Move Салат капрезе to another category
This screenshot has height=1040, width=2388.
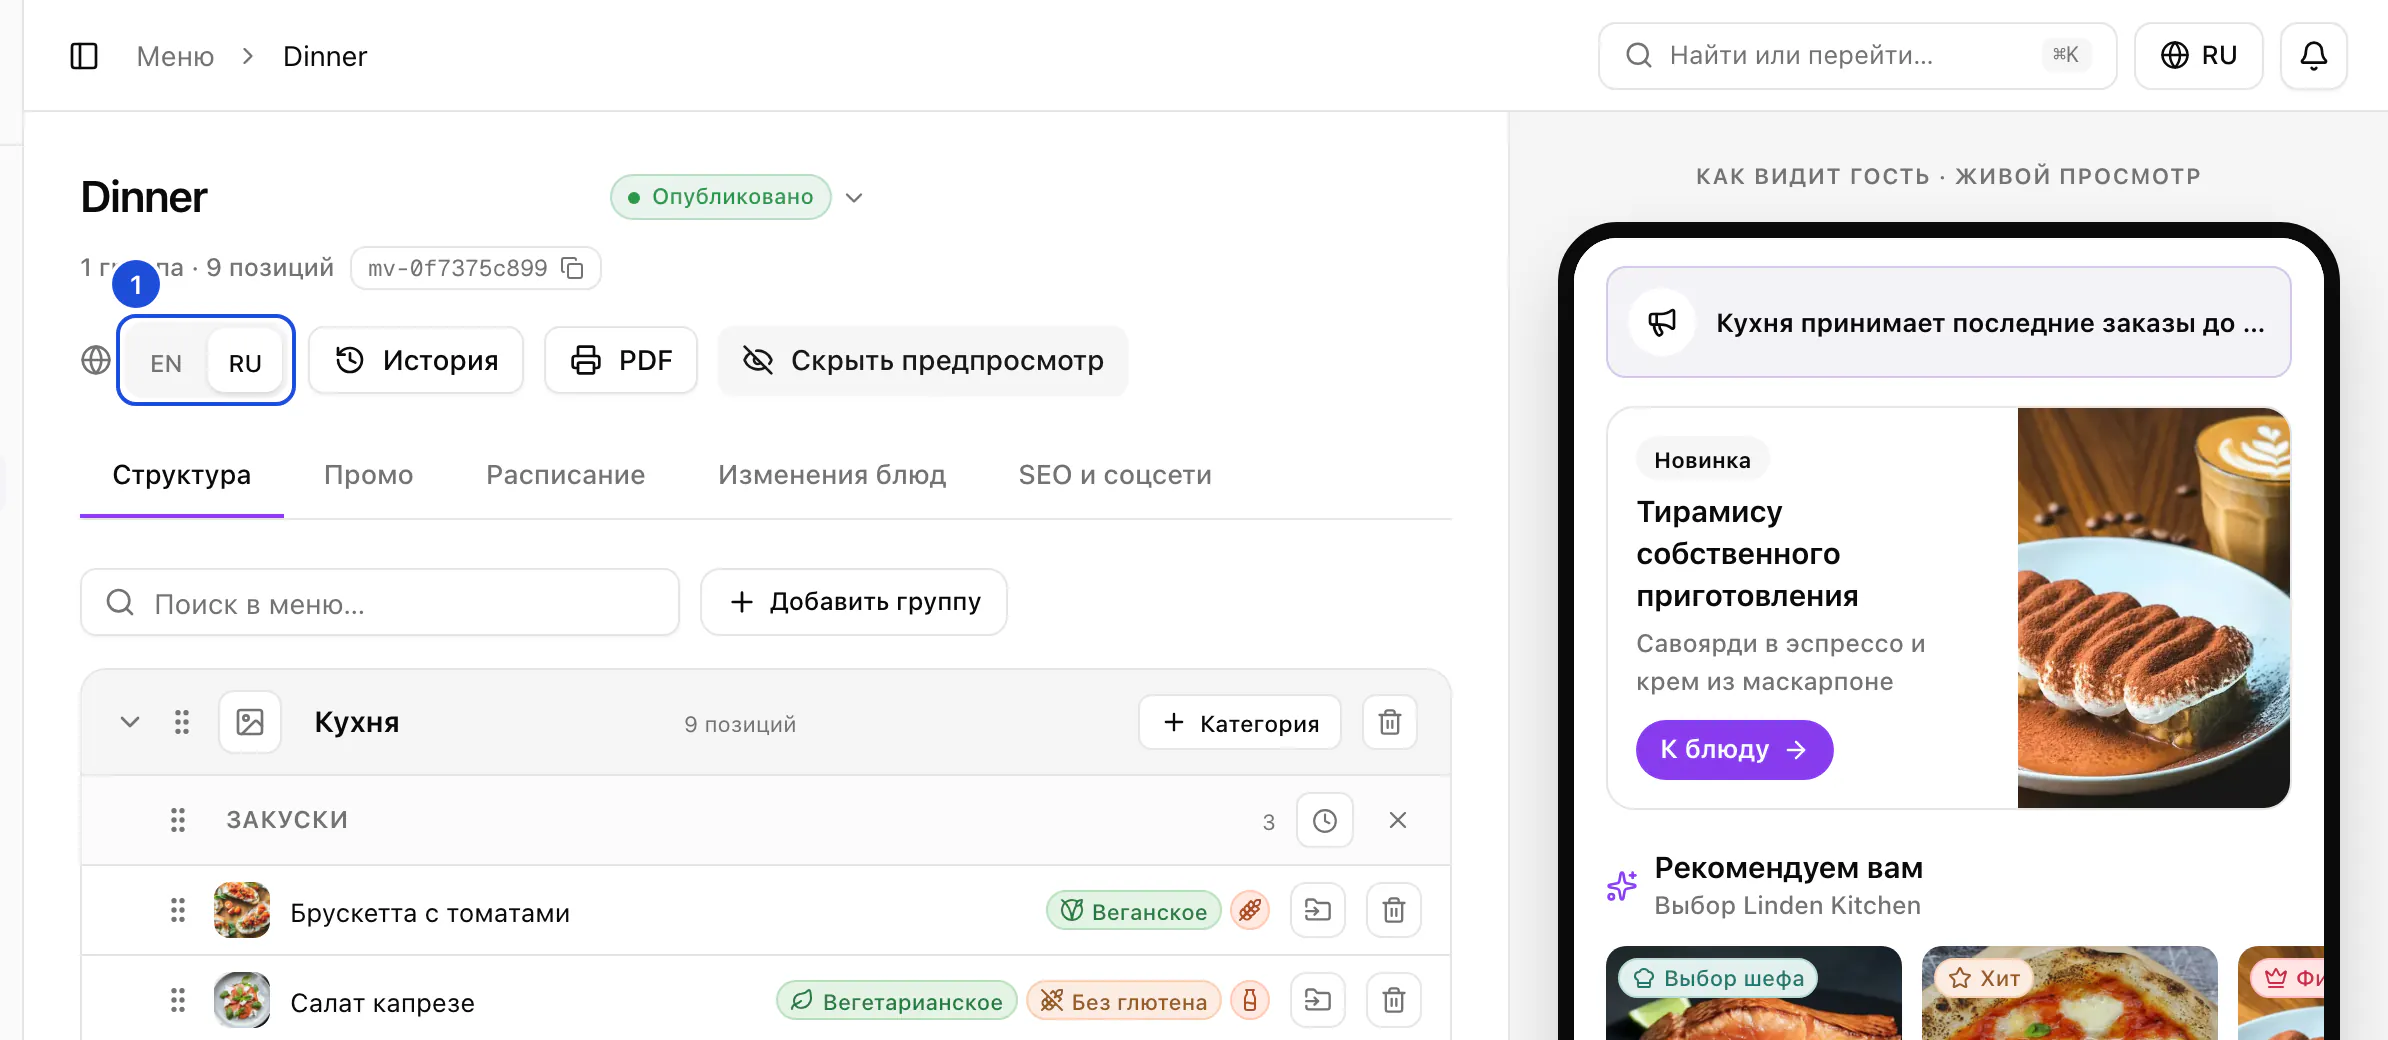[1318, 1000]
